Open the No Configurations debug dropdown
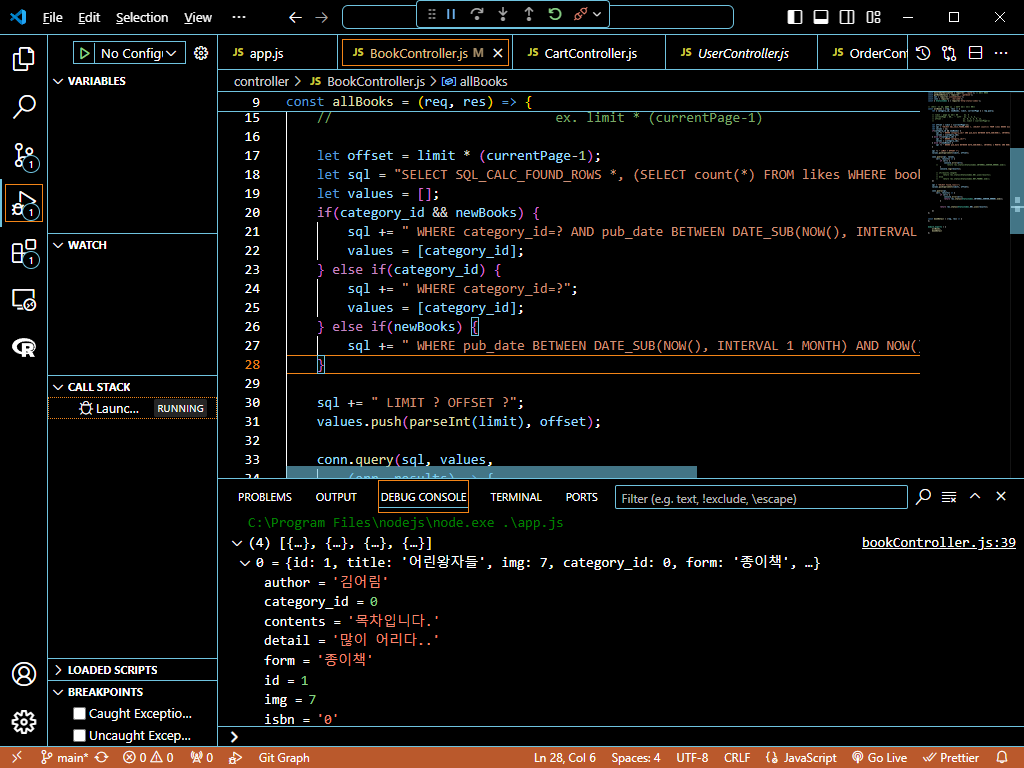Screen dimensions: 1024x768 (x=138, y=53)
